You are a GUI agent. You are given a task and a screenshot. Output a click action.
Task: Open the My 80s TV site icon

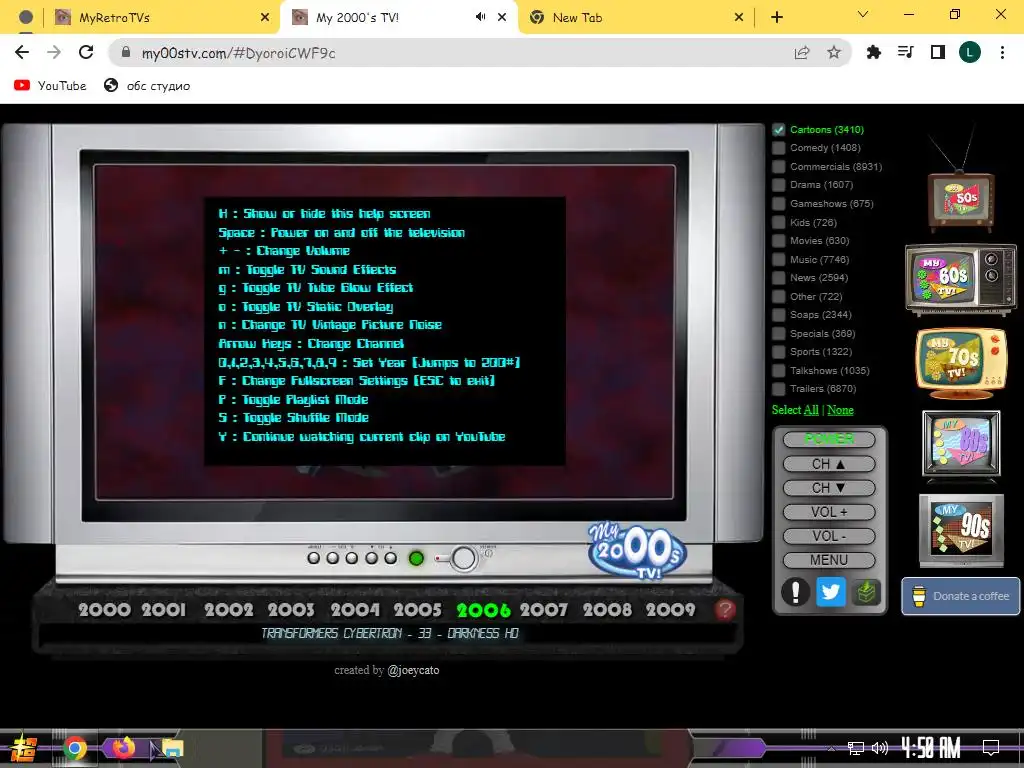coord(961,444)
